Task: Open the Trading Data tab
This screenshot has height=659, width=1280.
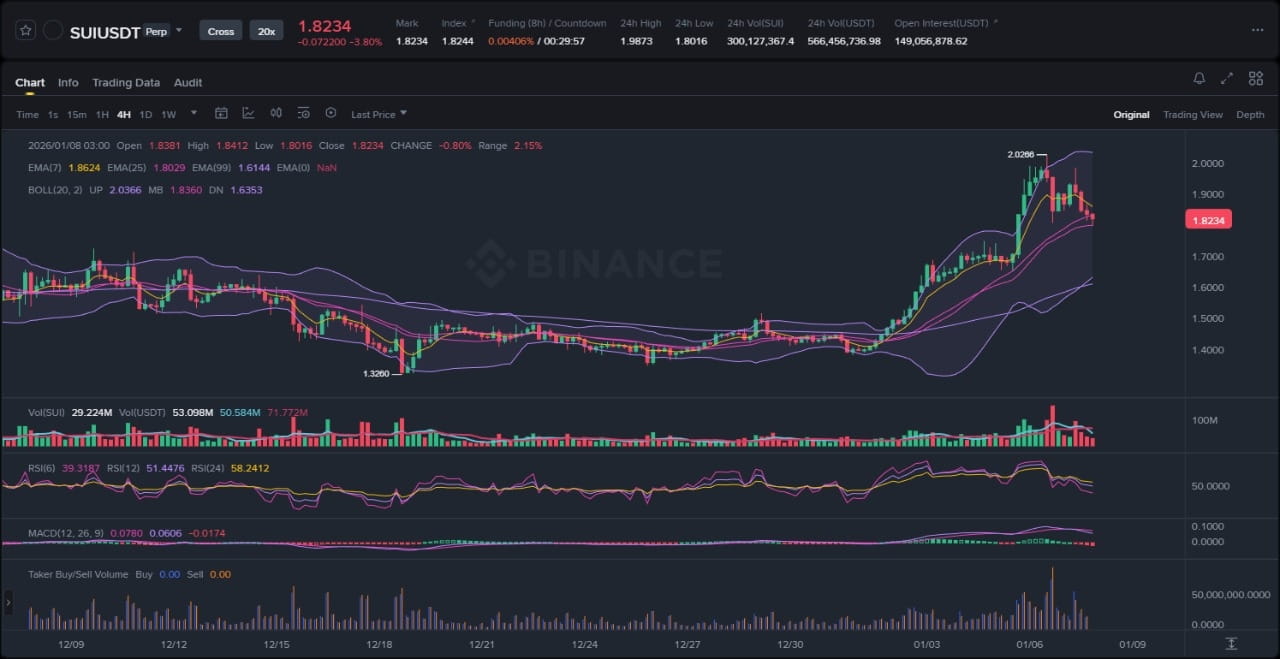Action: (x=126, y=83)
